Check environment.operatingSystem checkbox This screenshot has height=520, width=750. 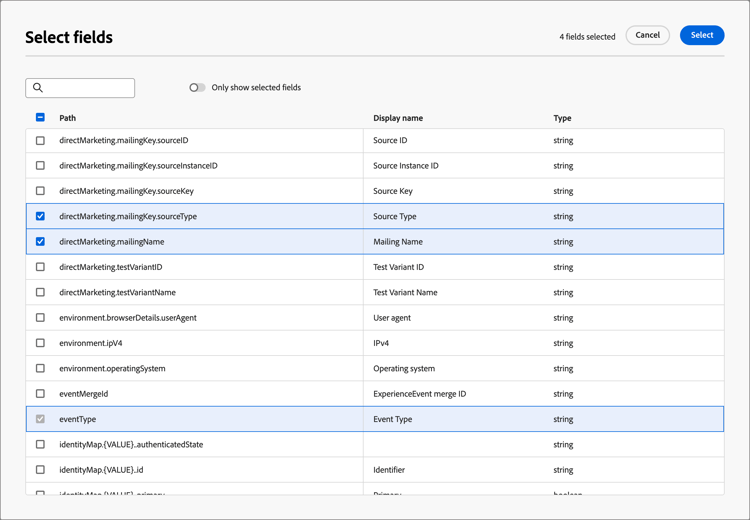(40, 369)
